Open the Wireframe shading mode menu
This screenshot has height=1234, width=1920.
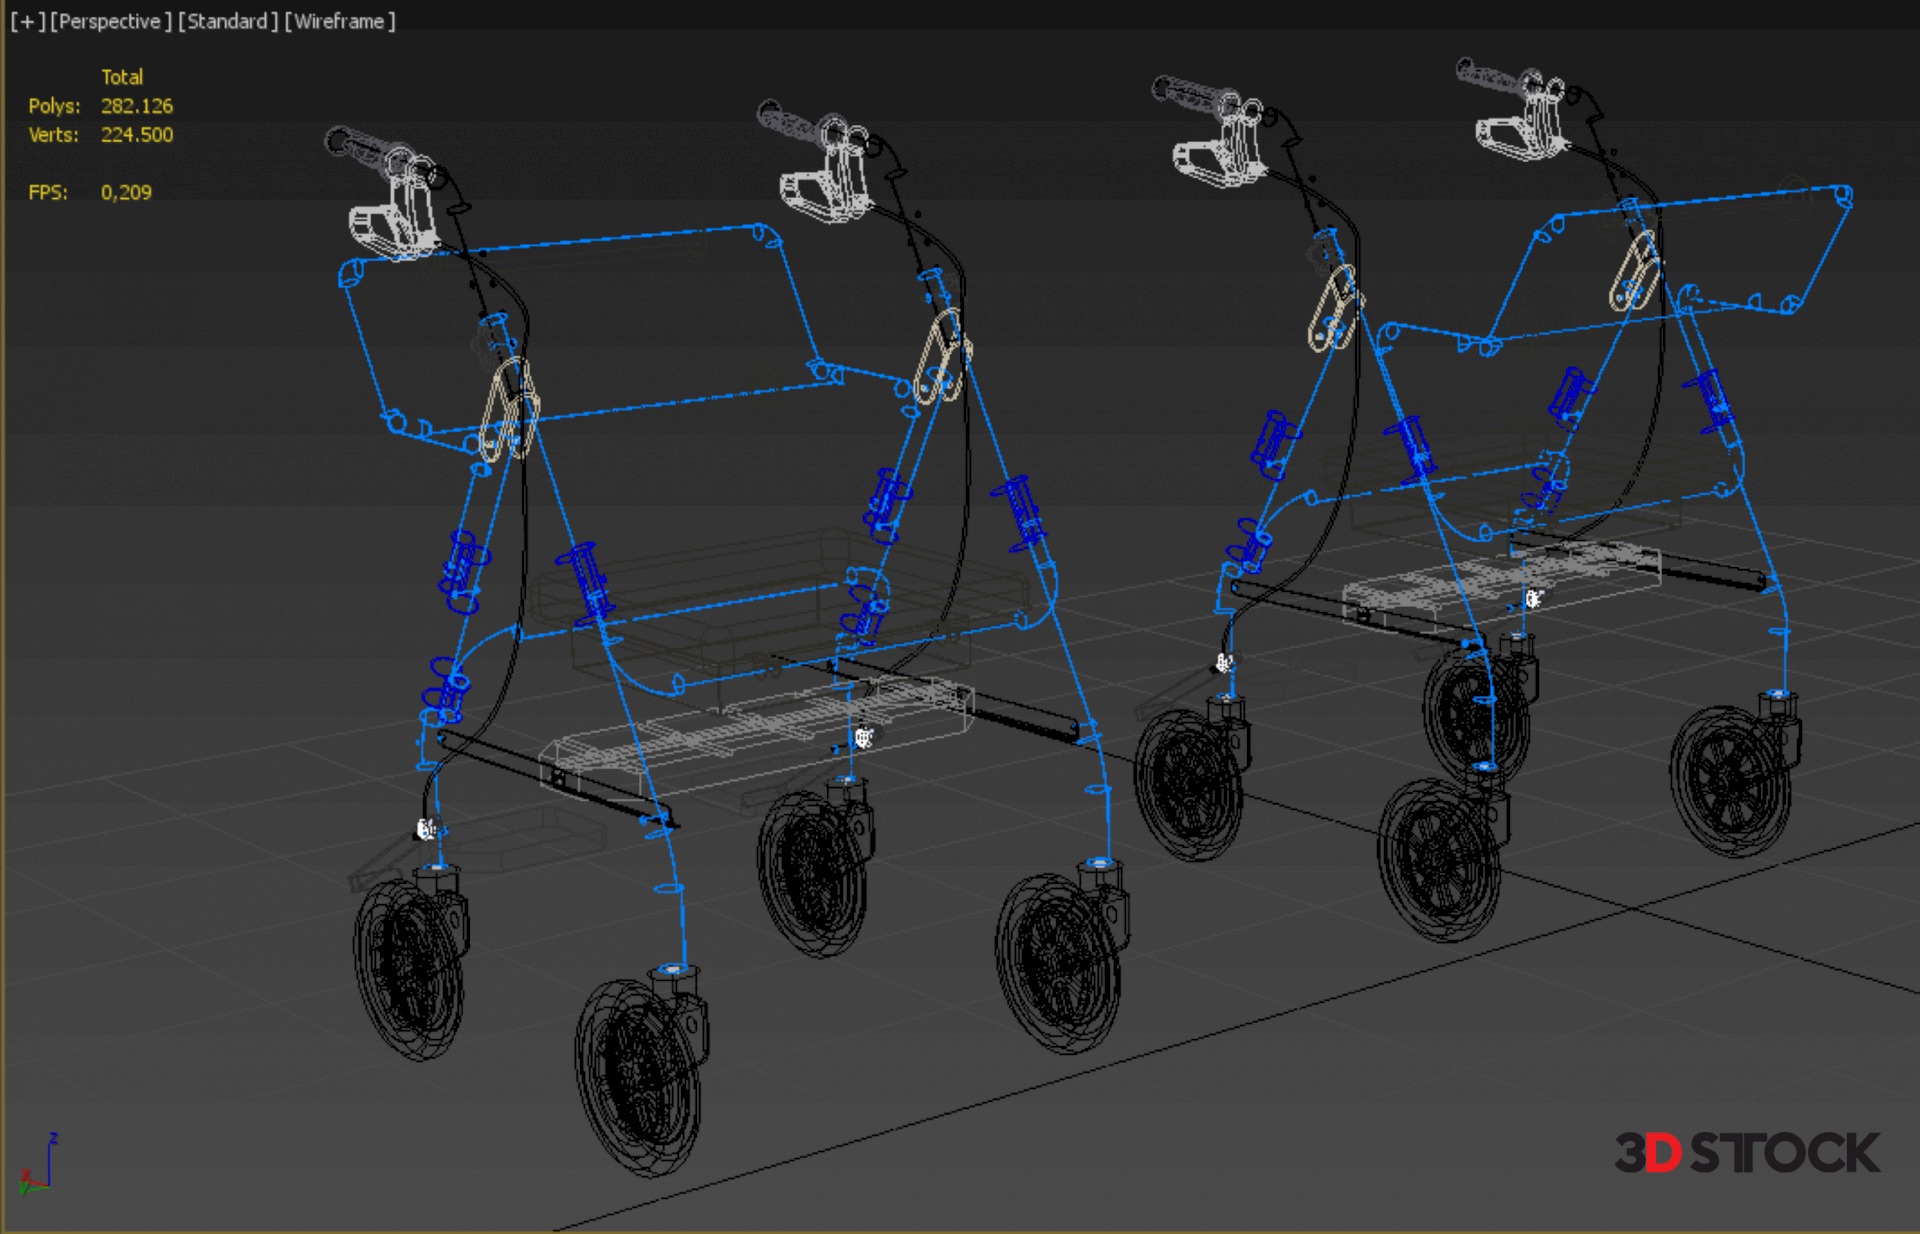tap(340, 21)
